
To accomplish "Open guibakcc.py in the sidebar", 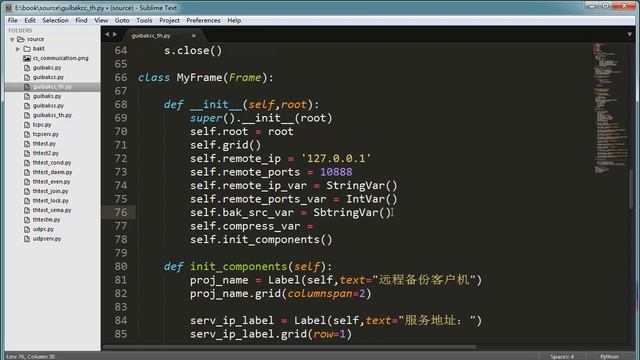I will tap(48, 77).
